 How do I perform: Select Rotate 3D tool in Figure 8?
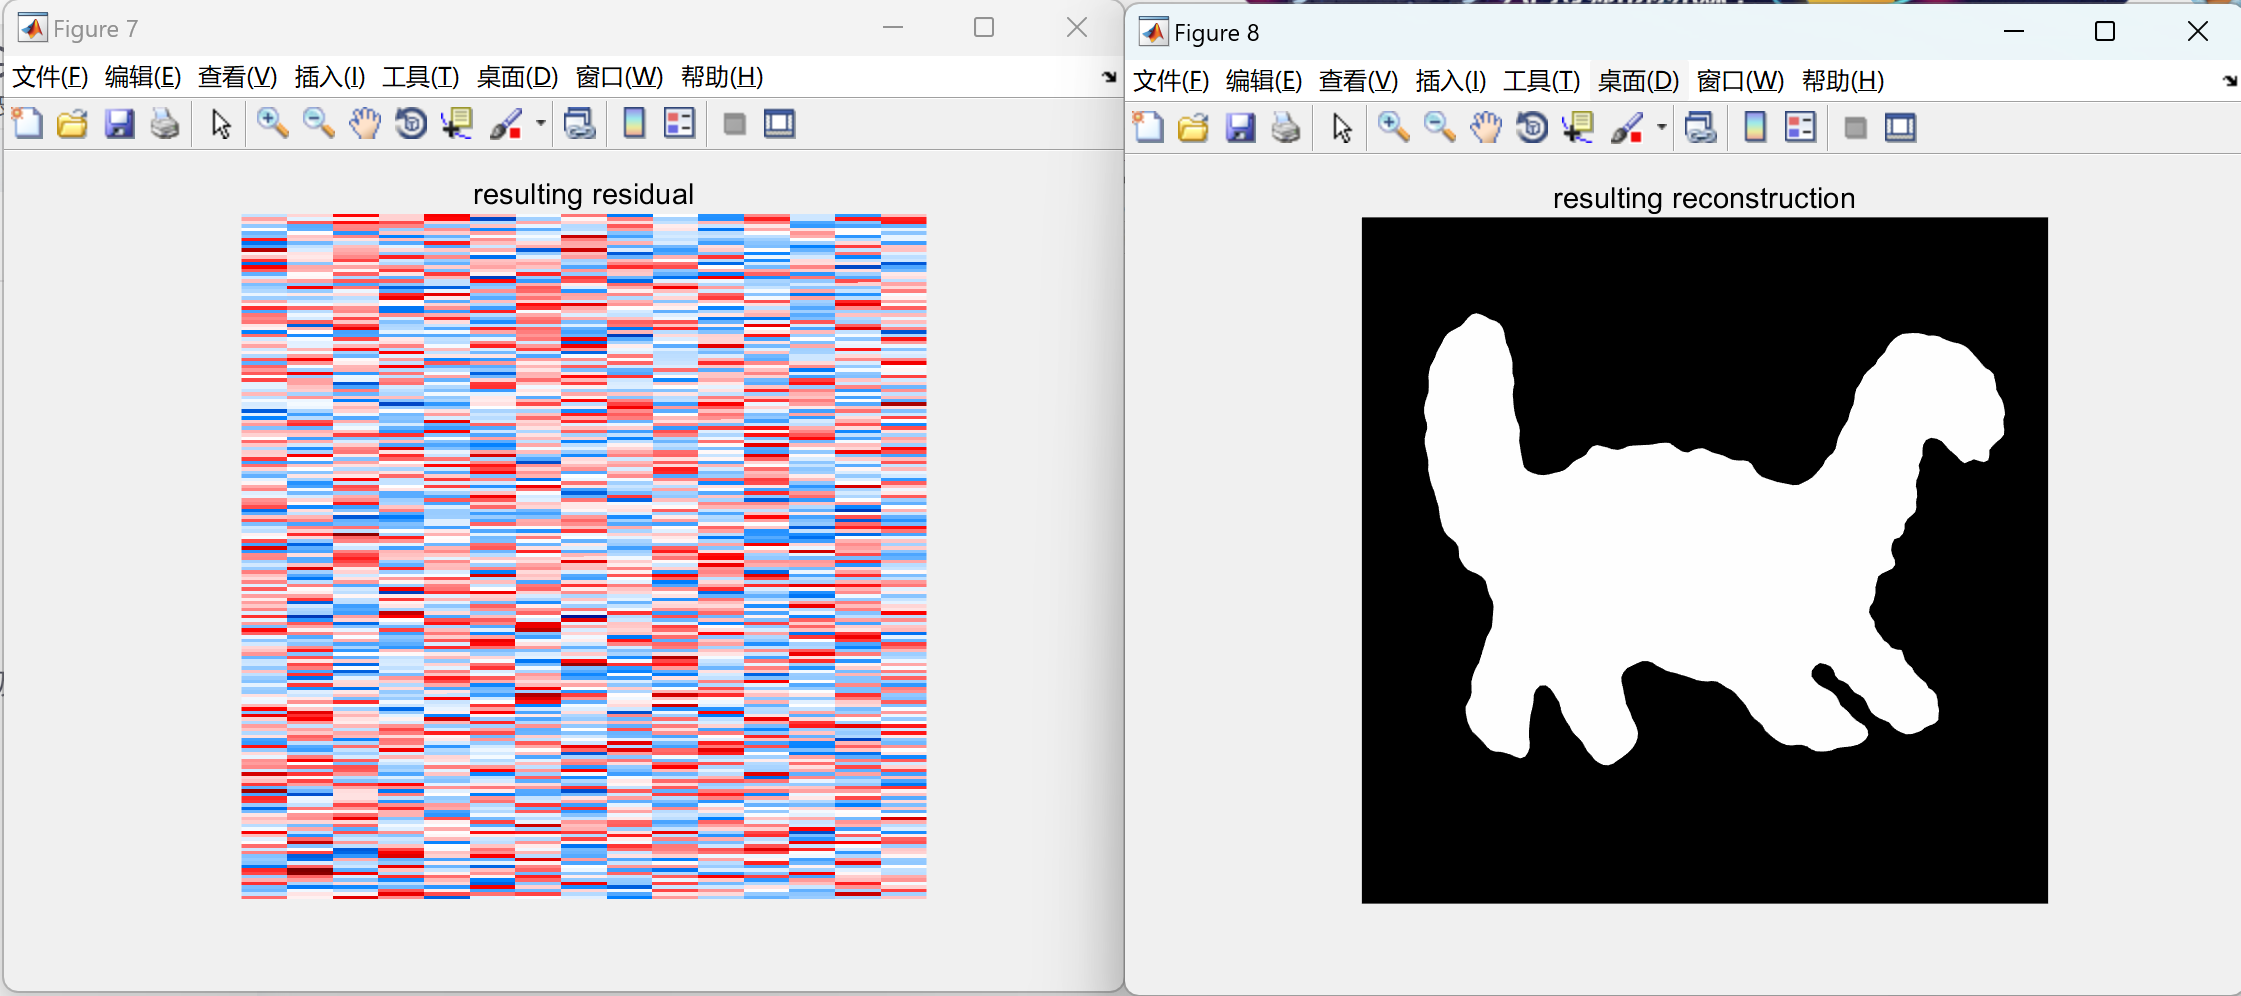pos(1532,128)
